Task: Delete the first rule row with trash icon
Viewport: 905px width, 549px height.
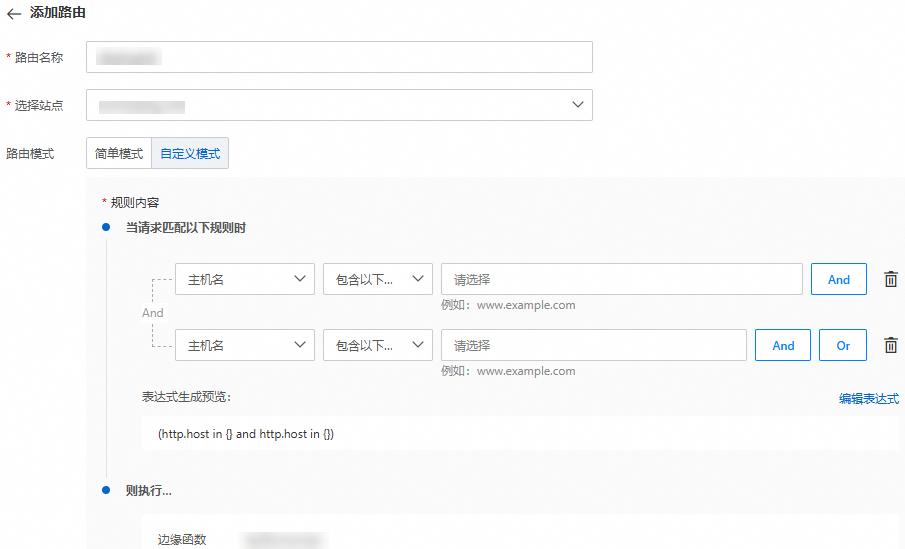Action: coord(891,279)
